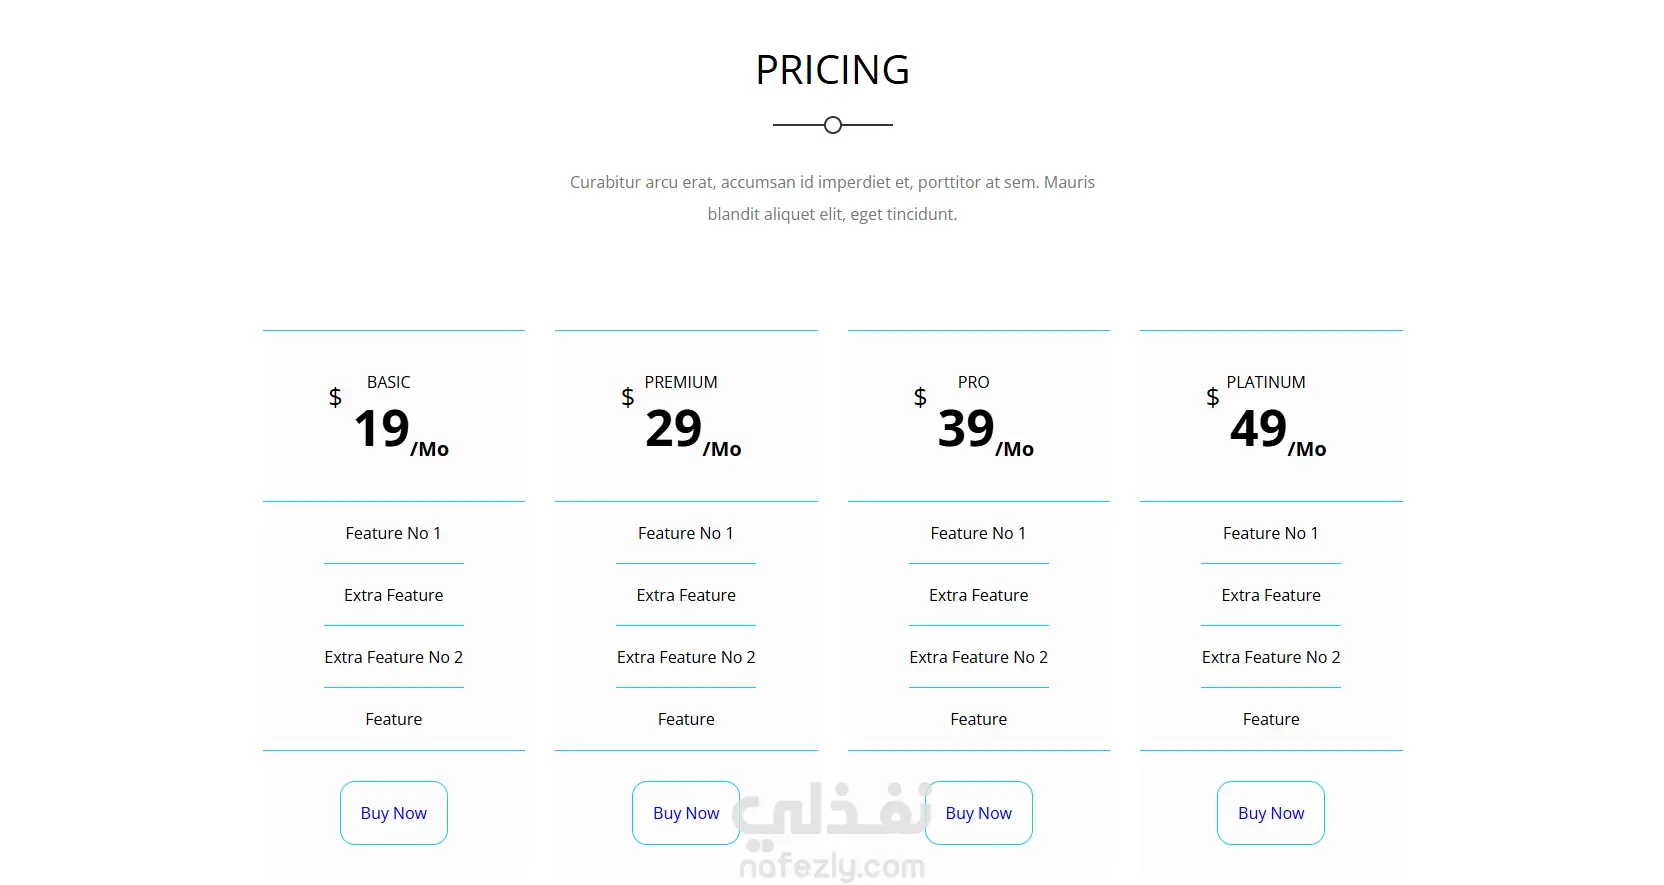Click the BASIC plan title
This screenshot has height=885, width=1664.
pos(388,382)
